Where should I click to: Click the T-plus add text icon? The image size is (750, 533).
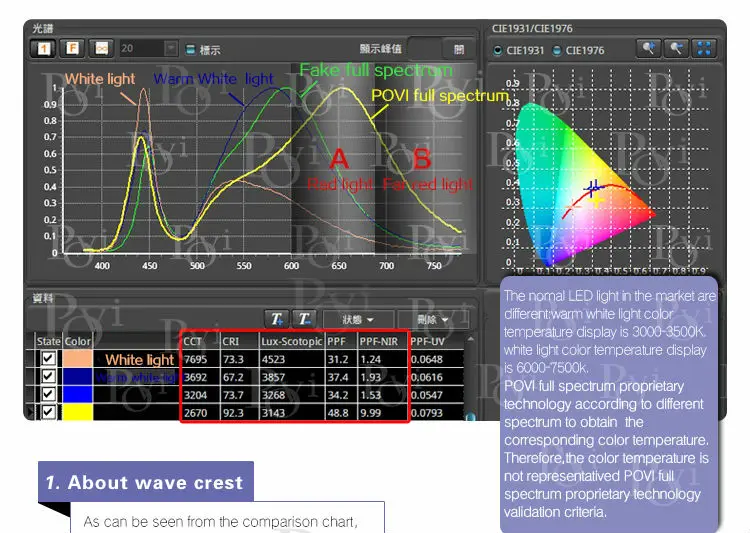277,319
